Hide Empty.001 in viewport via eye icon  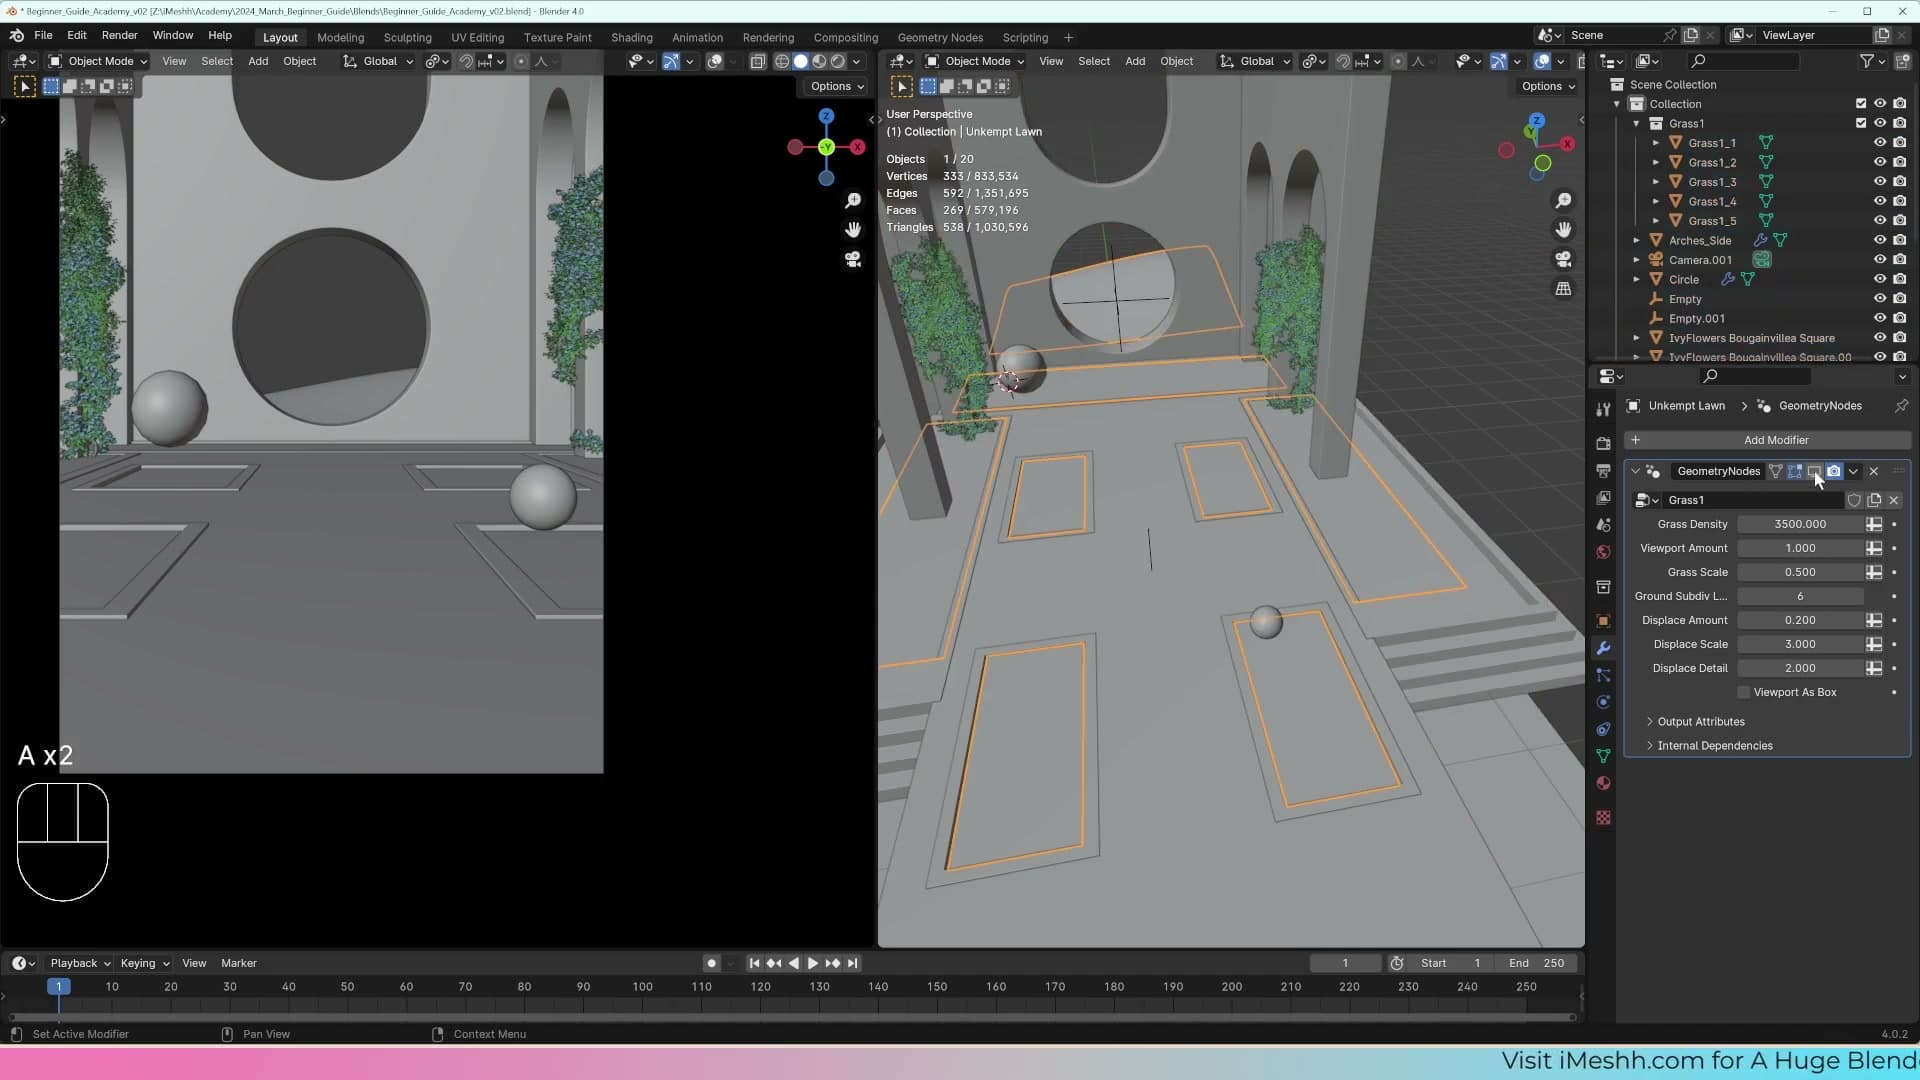coord(1880,319)
